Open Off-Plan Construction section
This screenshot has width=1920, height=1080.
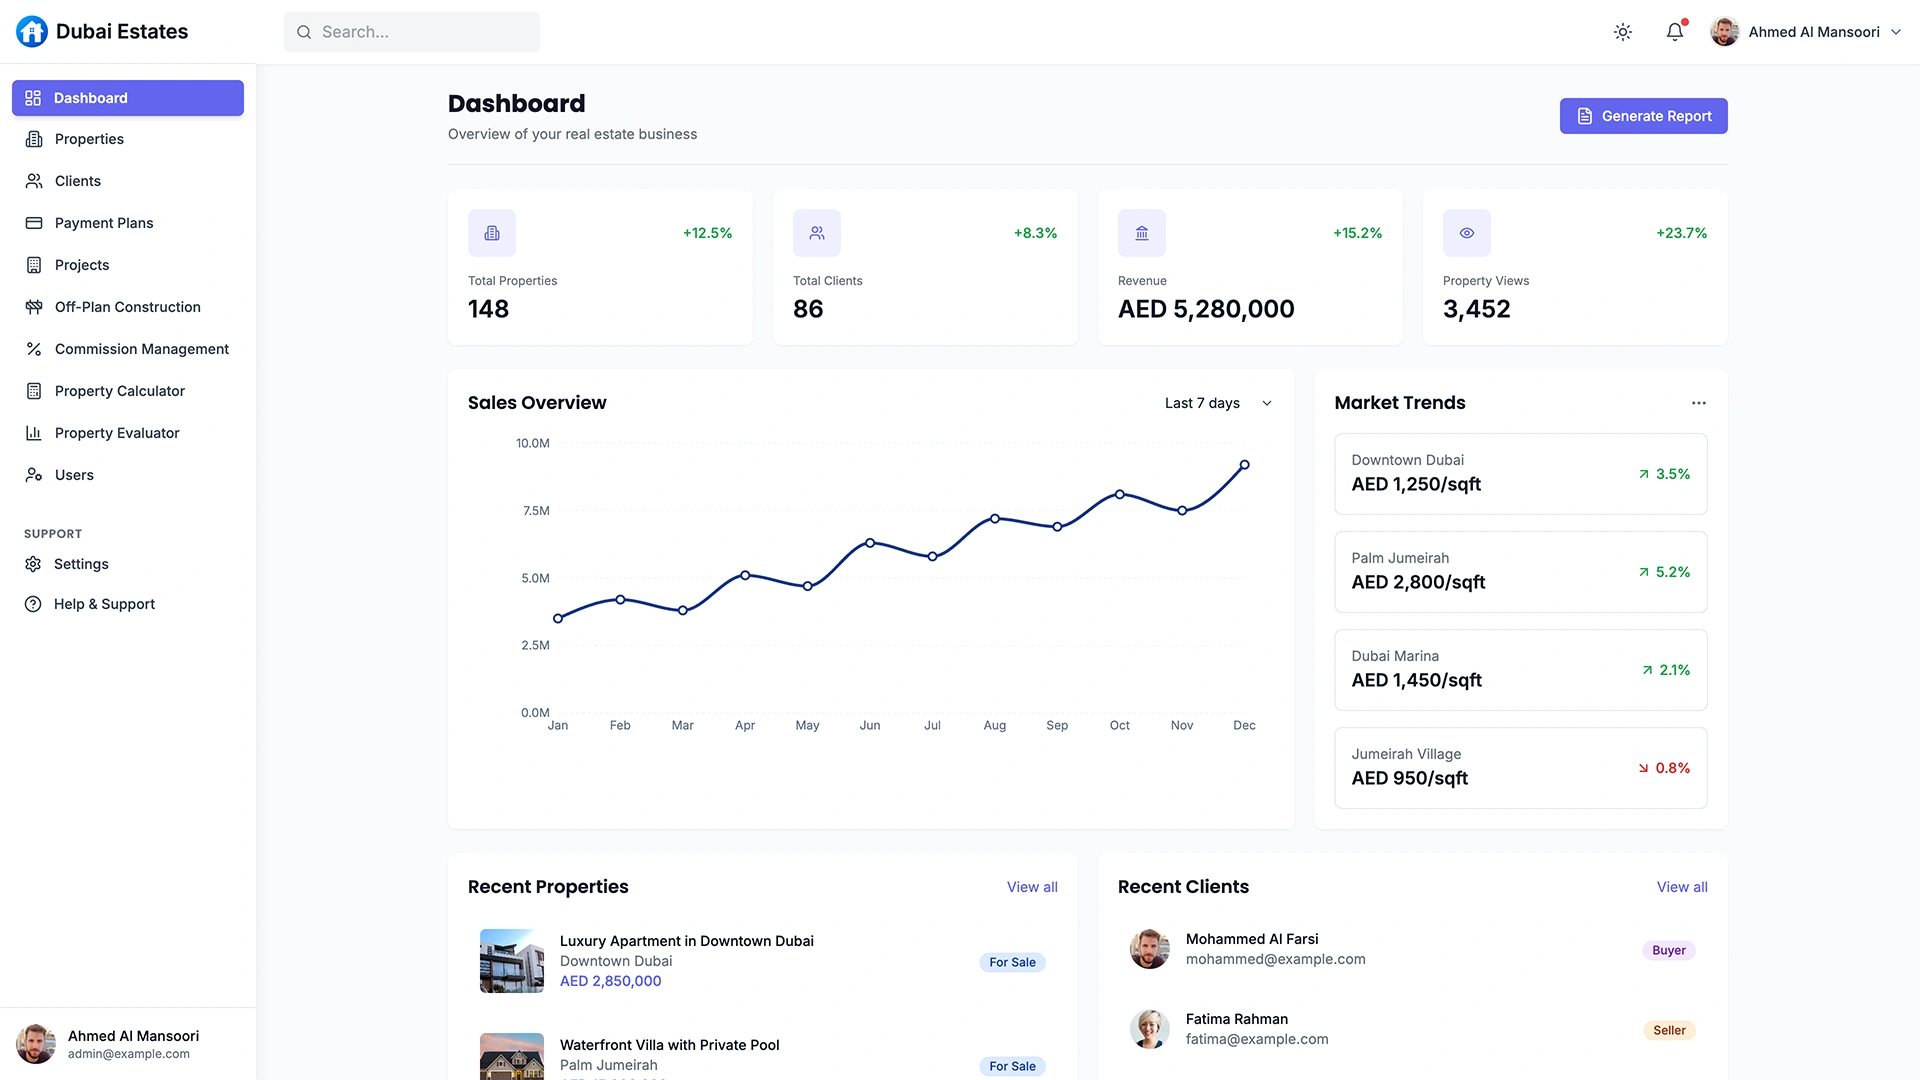click(x=128, y=307)
